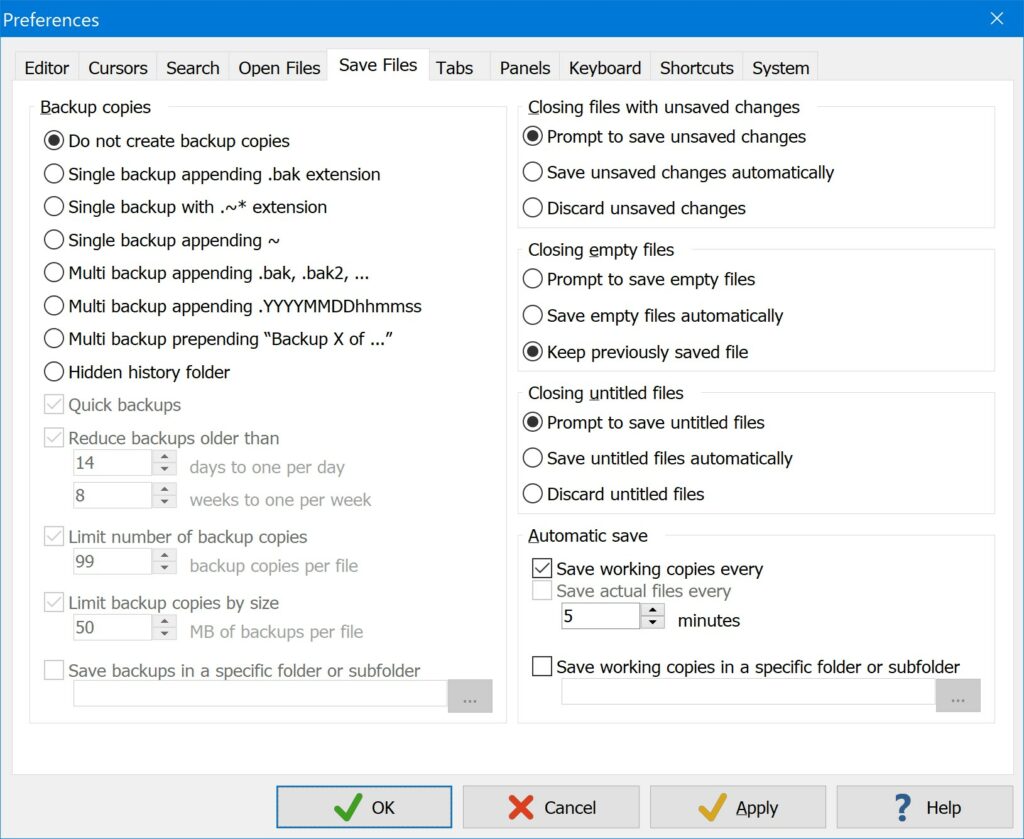Select Multi backup appending .YYYYMMDDhhmmss

232,306
